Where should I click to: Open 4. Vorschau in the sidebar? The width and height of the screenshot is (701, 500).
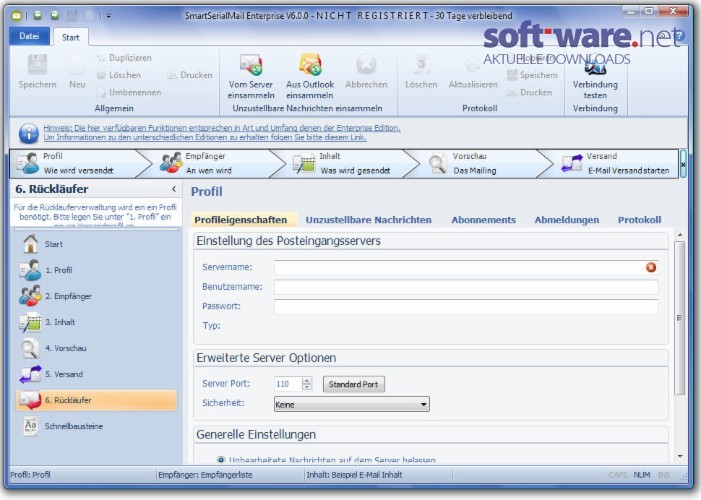coord(96,348)
